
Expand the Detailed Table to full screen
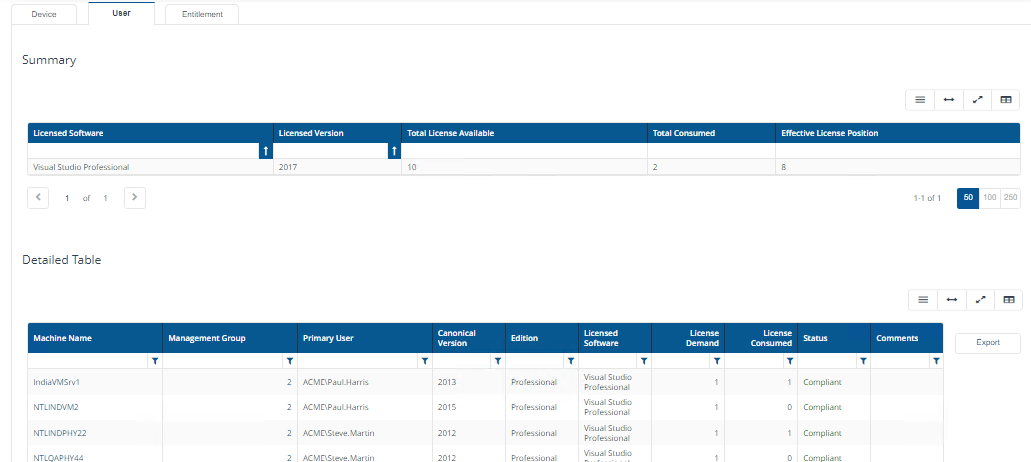click(980, 300)
